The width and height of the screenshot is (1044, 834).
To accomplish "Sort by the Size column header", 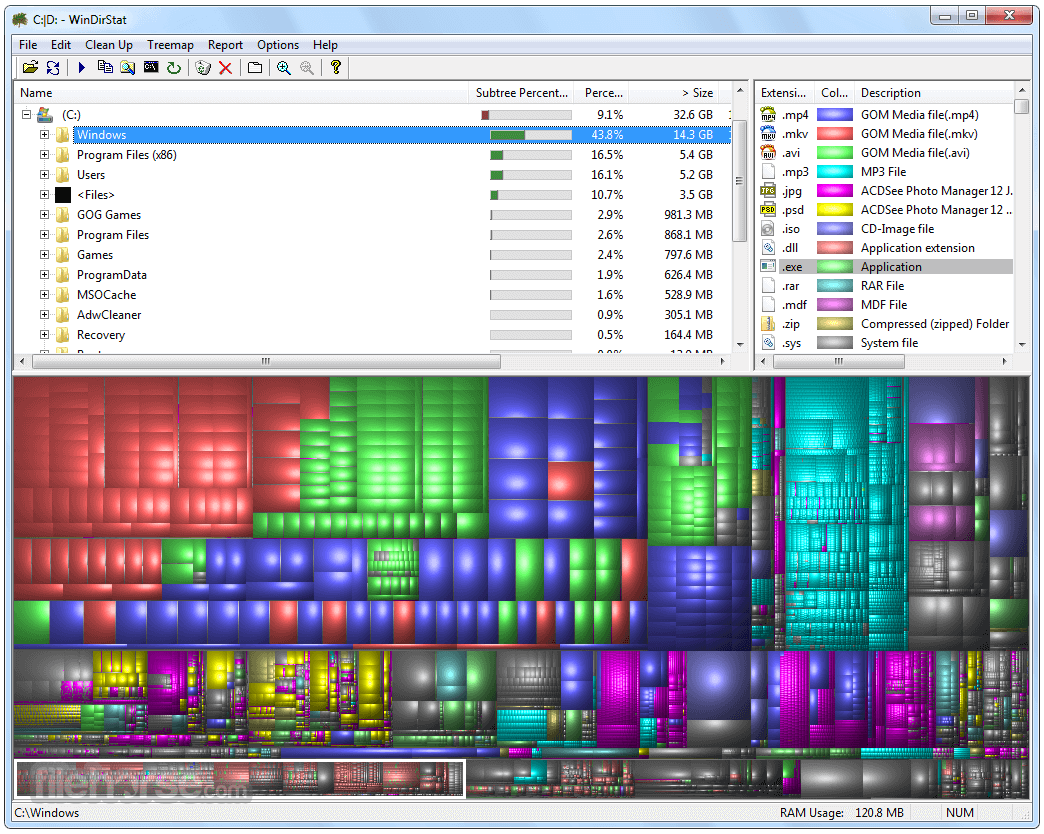I will (x=674, y=93).
